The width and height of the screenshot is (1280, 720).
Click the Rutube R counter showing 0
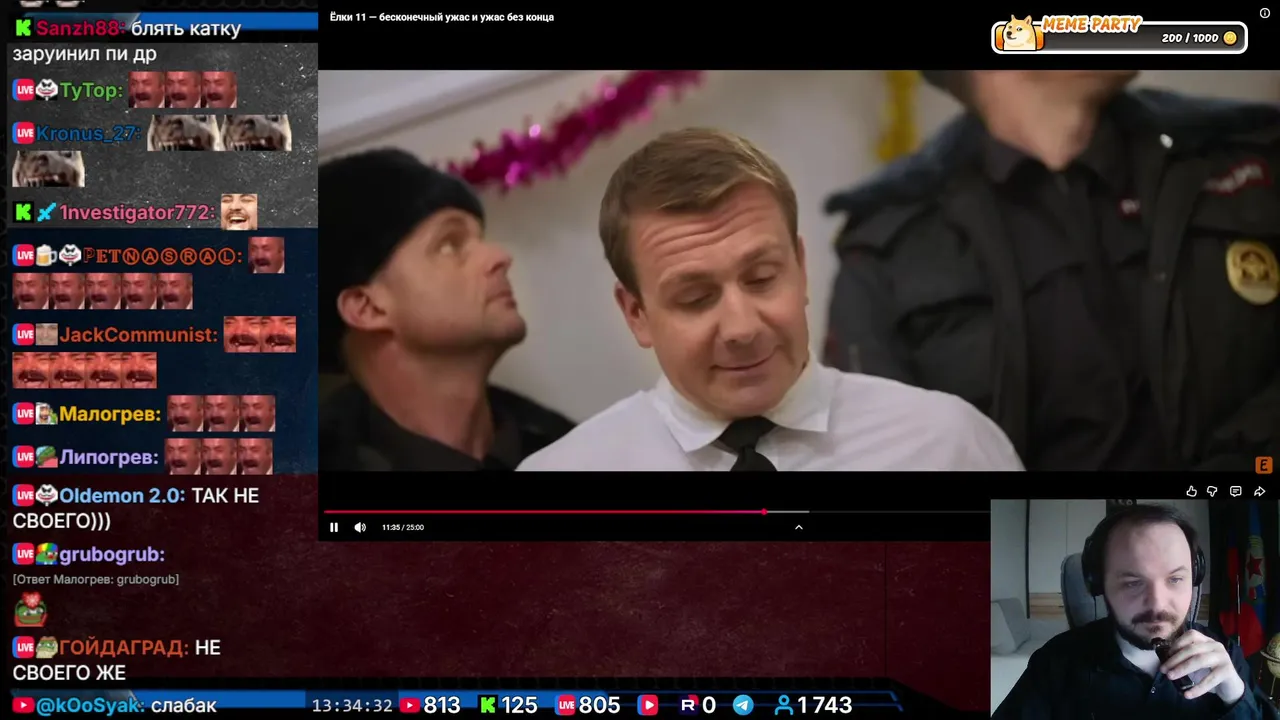point(698,705)
